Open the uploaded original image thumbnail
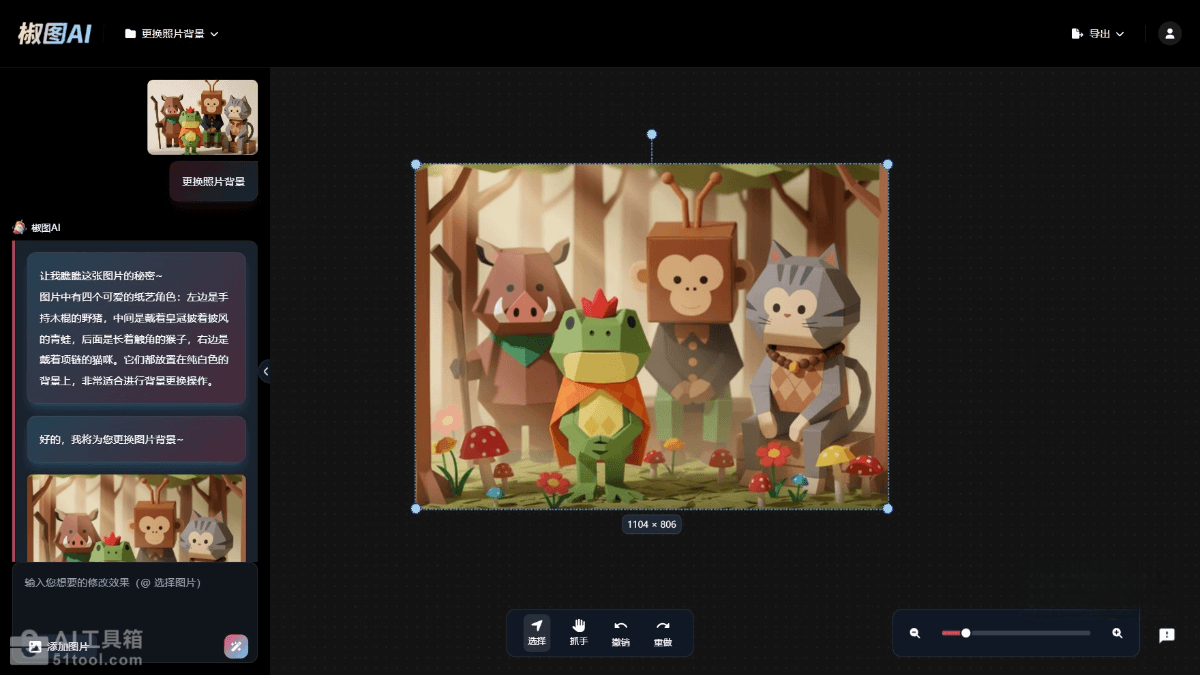Screen dimensions: 1200x675 202,117
